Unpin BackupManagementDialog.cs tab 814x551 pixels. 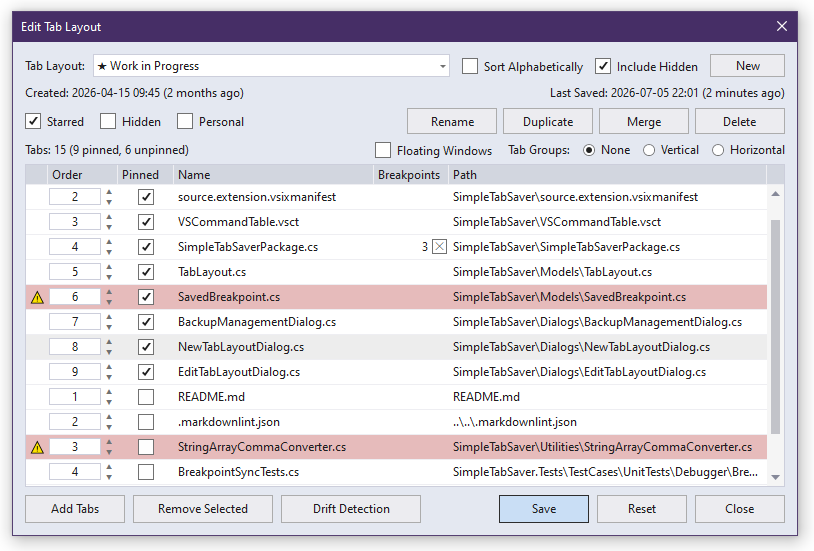(x=146, y=322)
